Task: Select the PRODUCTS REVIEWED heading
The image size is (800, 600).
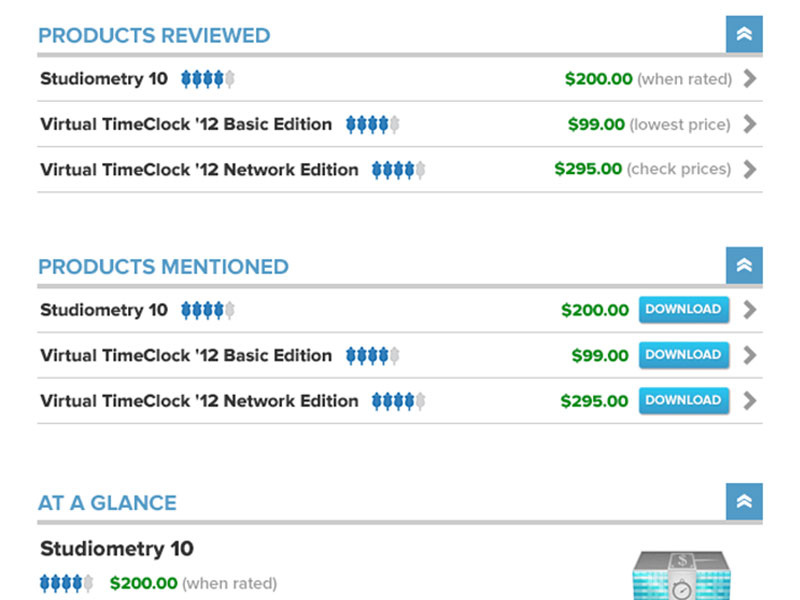Action: click(x=154, y=35)
